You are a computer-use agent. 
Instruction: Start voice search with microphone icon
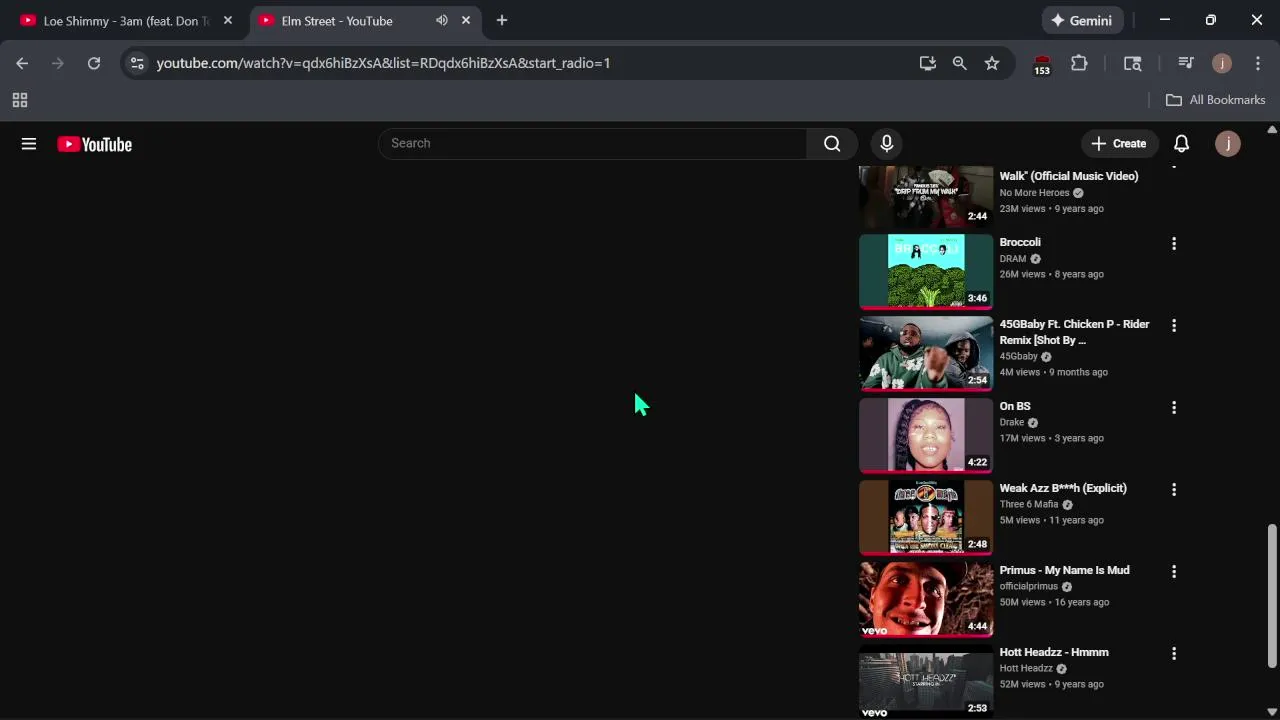(x=886, y=144)
